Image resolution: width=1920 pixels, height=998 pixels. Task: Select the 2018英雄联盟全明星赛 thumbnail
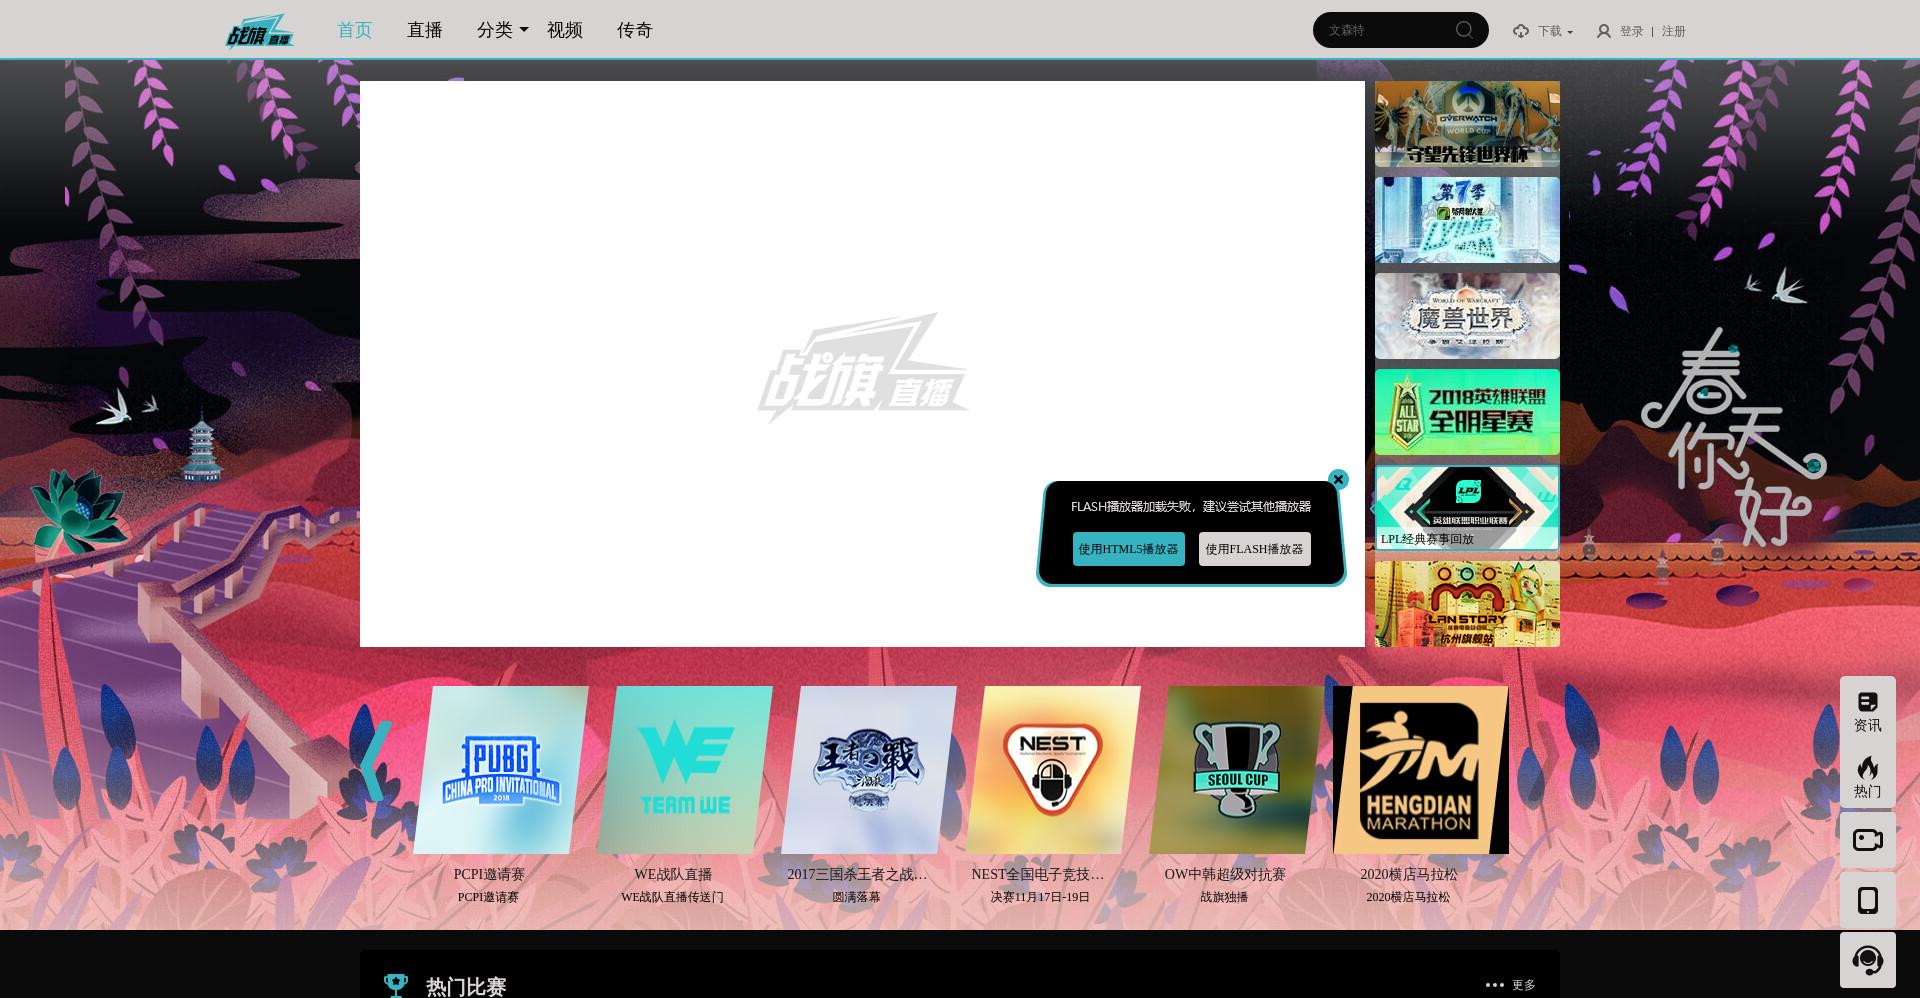(1467, 412)
